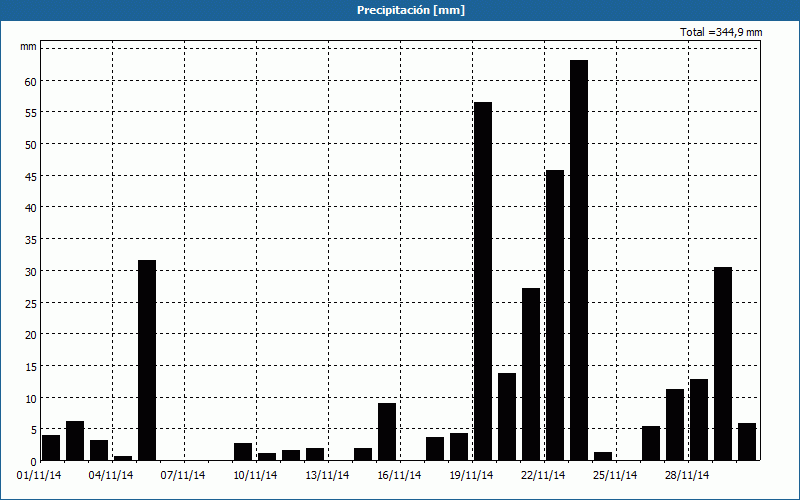Click the x-axis date label '13/11/14'
Image resolution: width=800 pixels, height=500 pixels.
point(327,476)
